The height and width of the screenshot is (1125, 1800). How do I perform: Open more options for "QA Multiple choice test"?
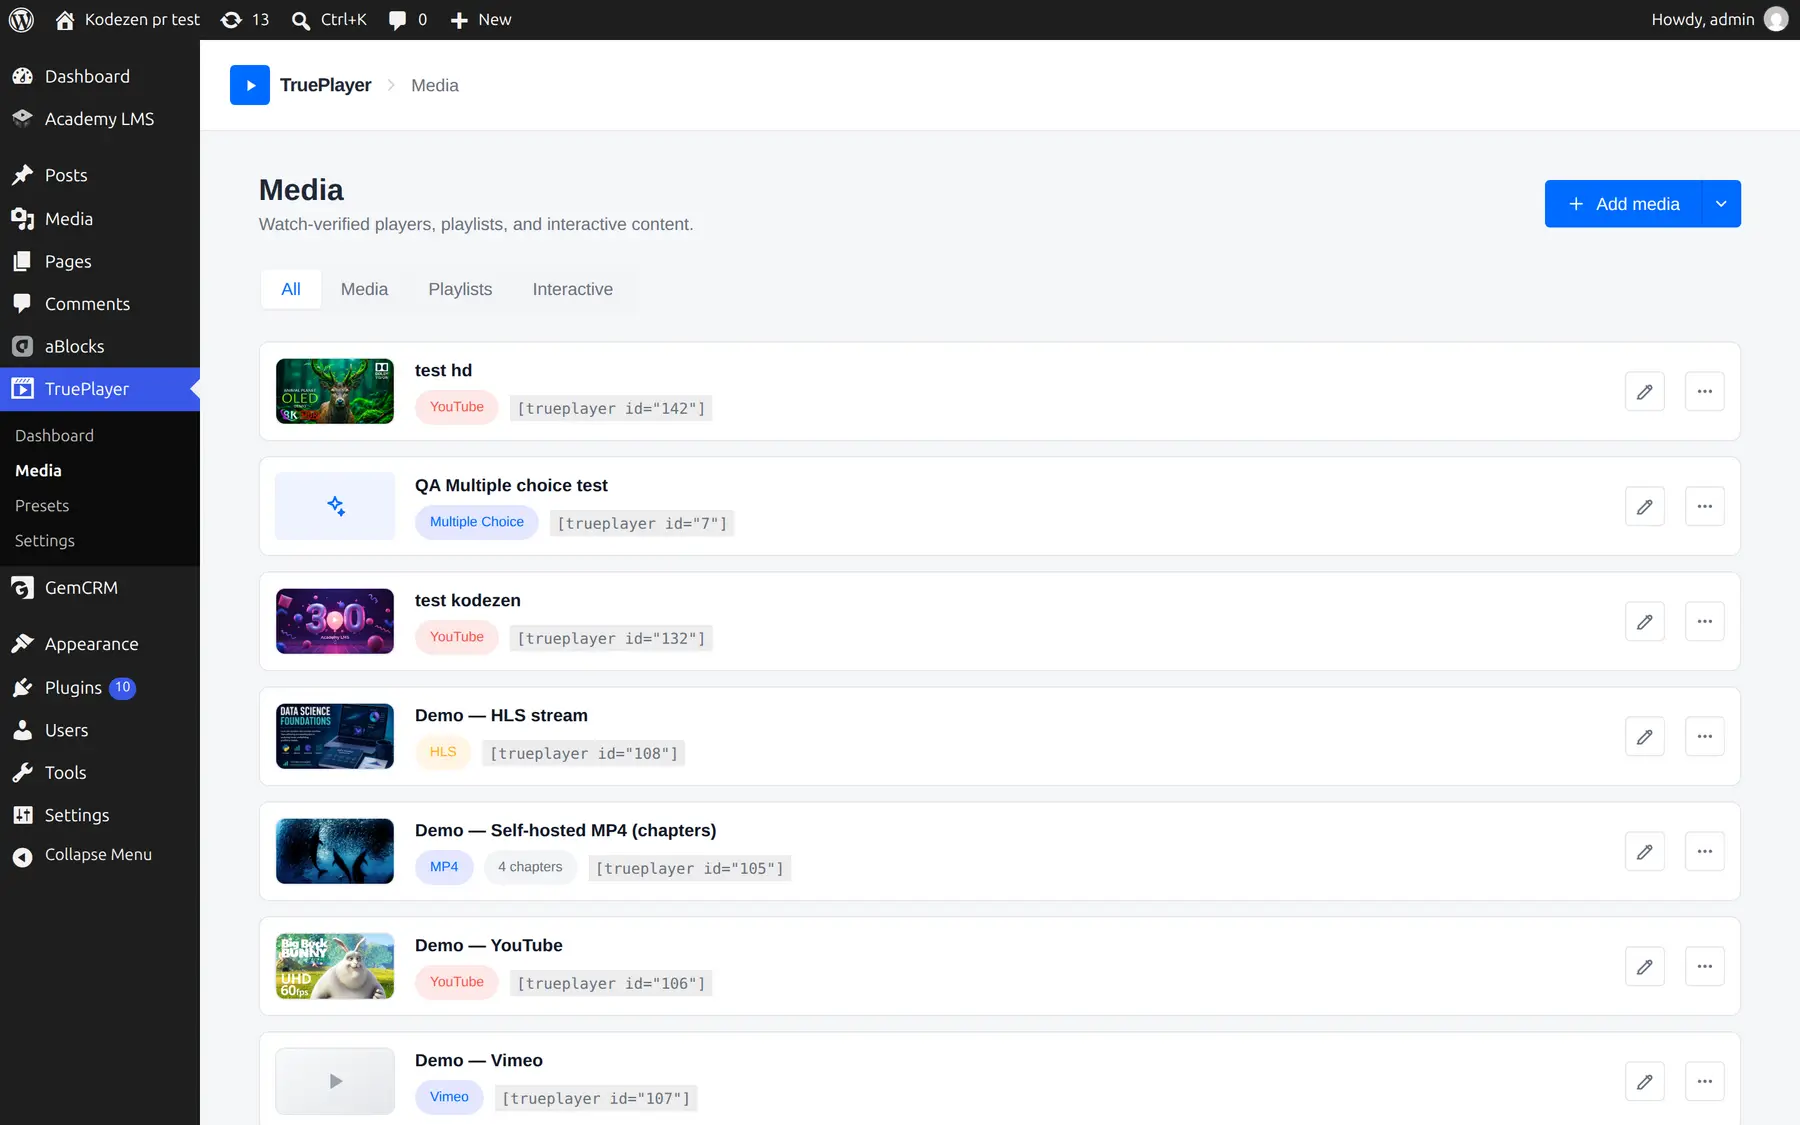click(x=1705, y=507)
